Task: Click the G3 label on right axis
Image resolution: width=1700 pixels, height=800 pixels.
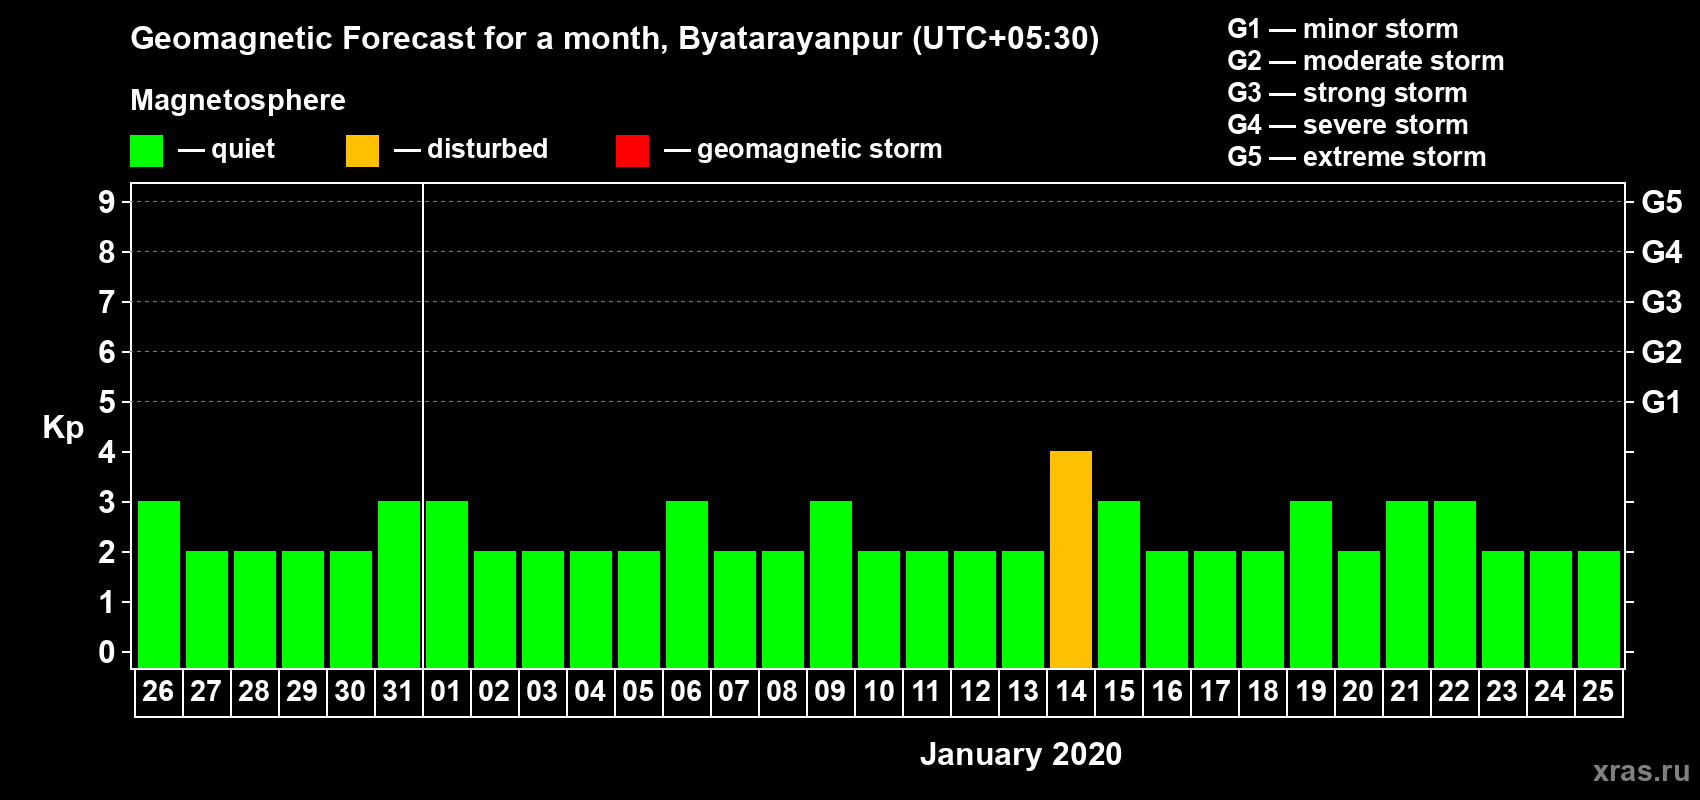Action: click(1662, 302)
